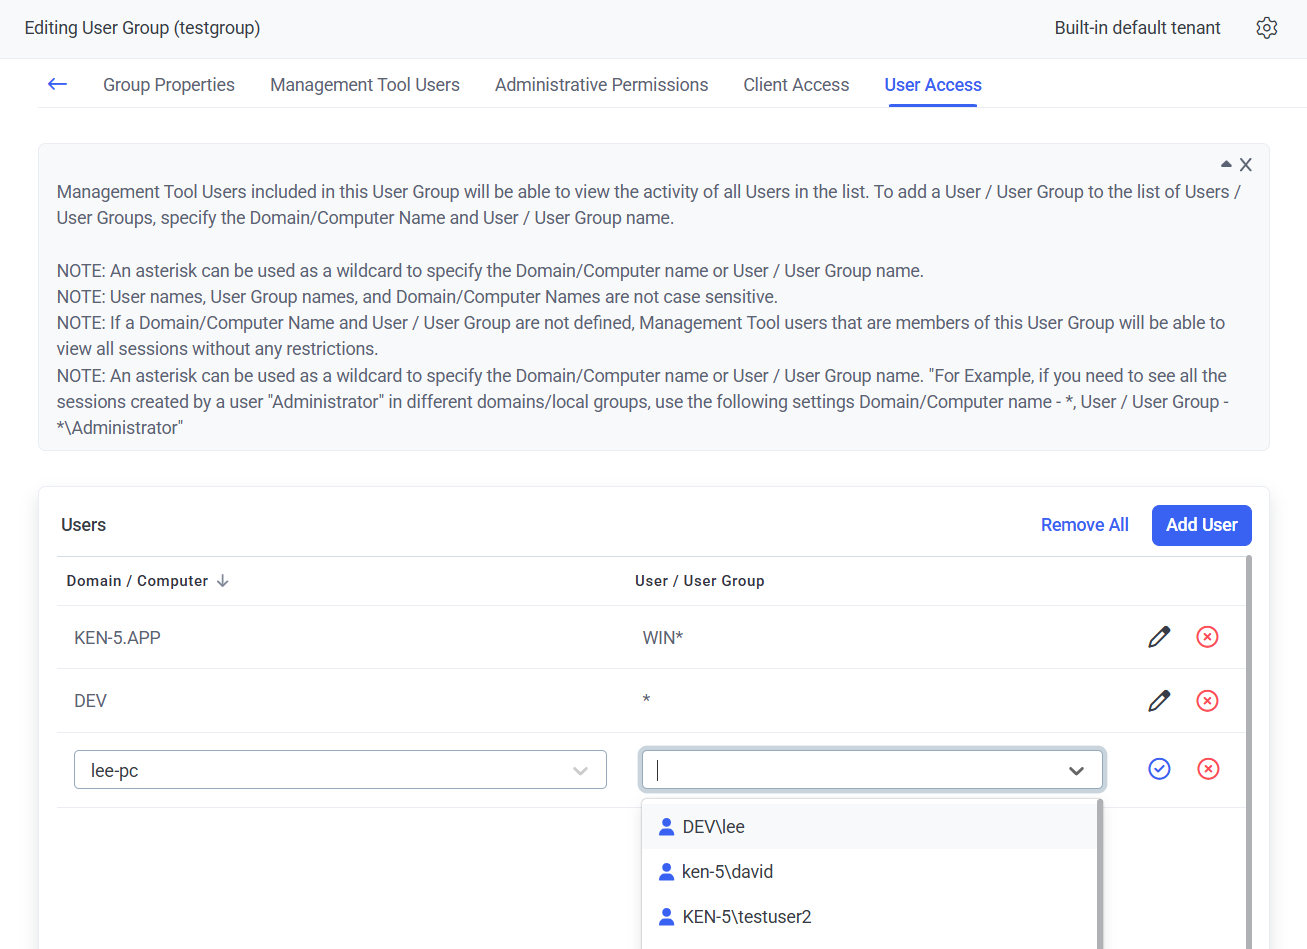Screen dimensions: 1307x949
Task: Open the settings gear icon
Action: tap(1266, 28)
